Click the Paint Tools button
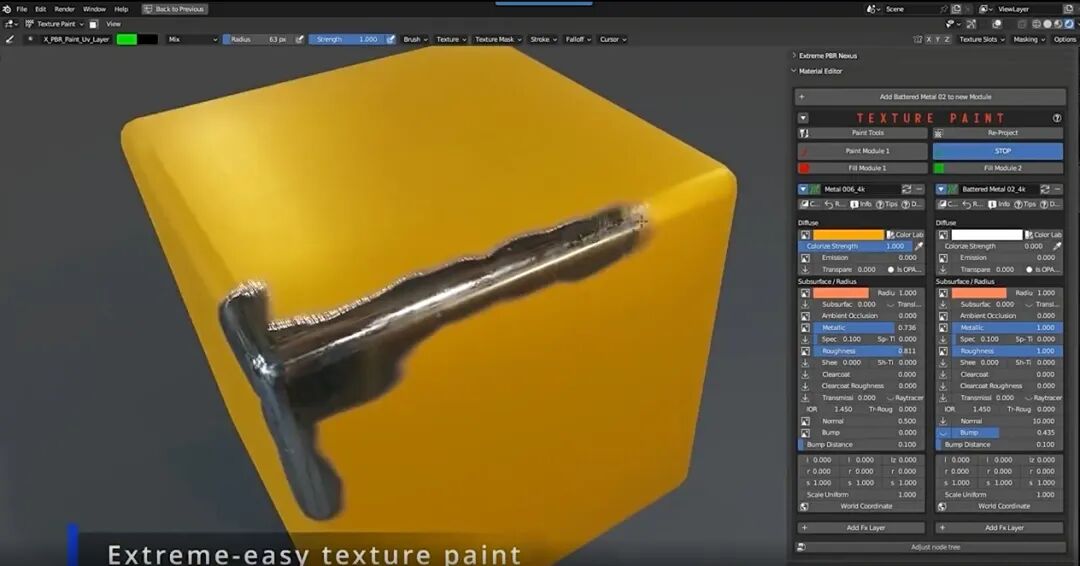The image size is (1080, 566). 862,133
